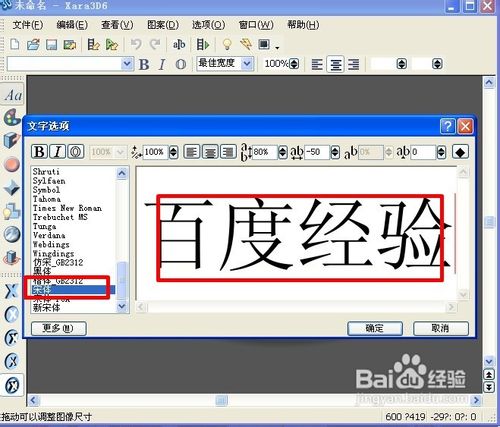Image resolution: width=500 pixels, height=427 pixels.
Task: Select the globe texture tool in the sidebar
Action: point(12,234)
